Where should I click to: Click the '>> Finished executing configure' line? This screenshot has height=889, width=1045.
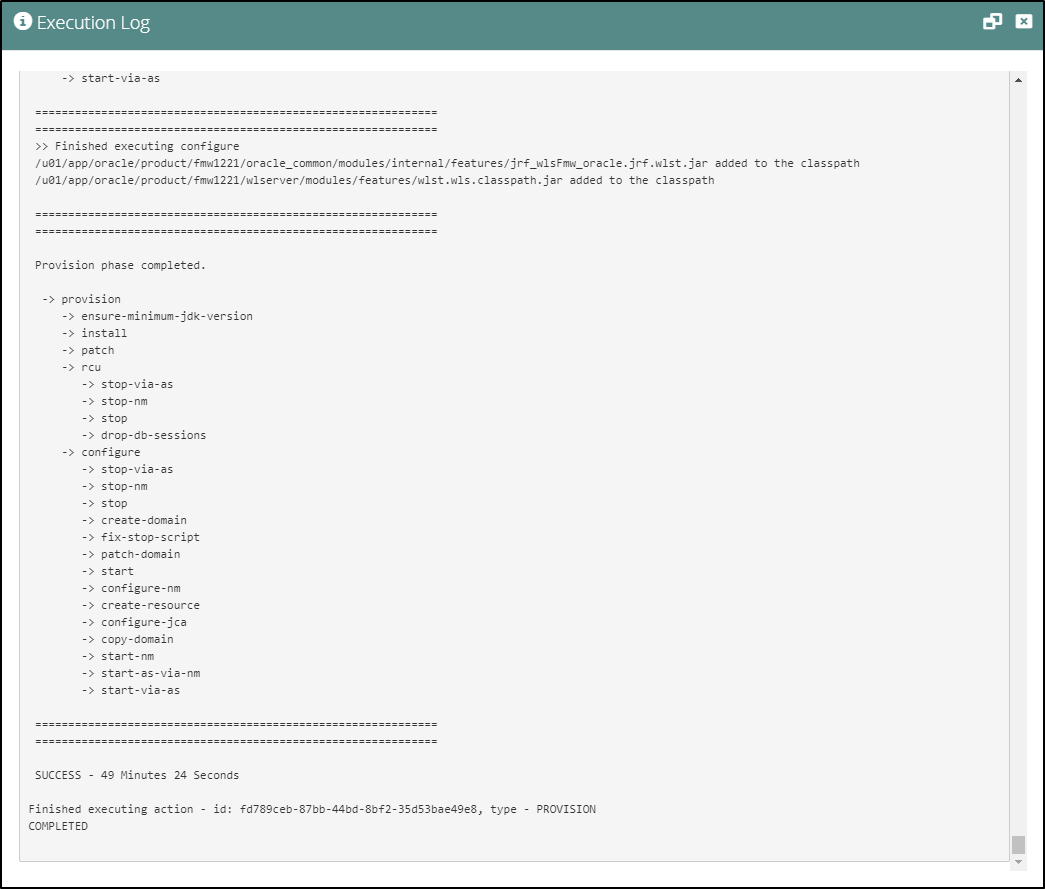tap(137, 146)
